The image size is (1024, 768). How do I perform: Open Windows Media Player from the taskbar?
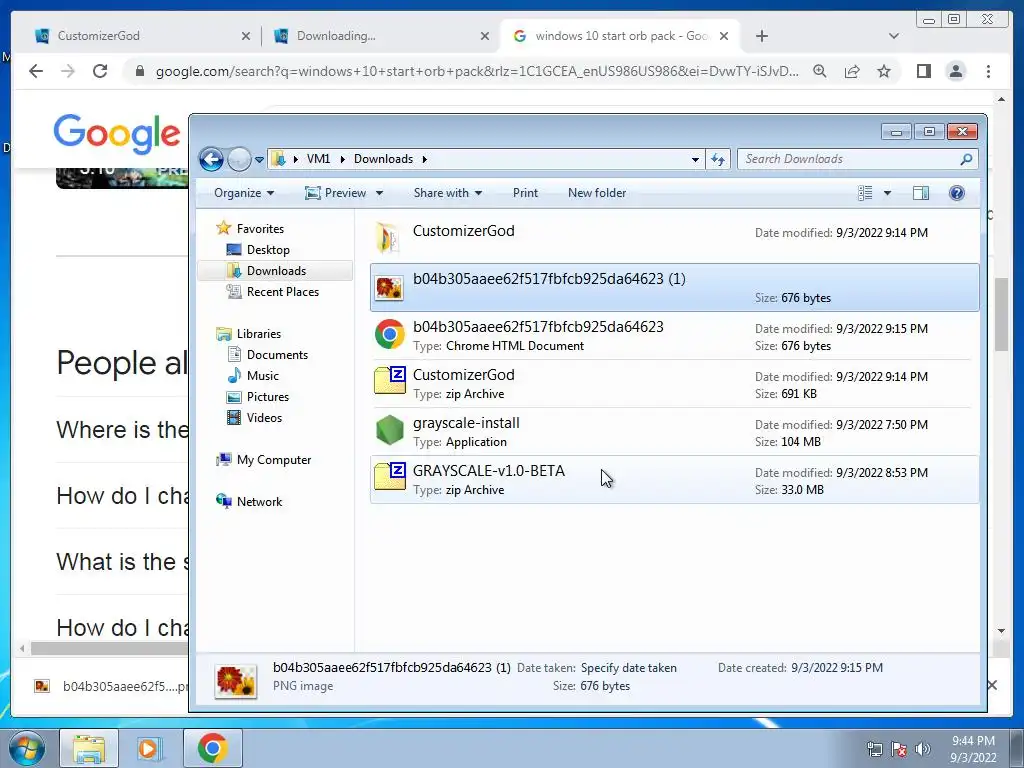tap(149, 749)
